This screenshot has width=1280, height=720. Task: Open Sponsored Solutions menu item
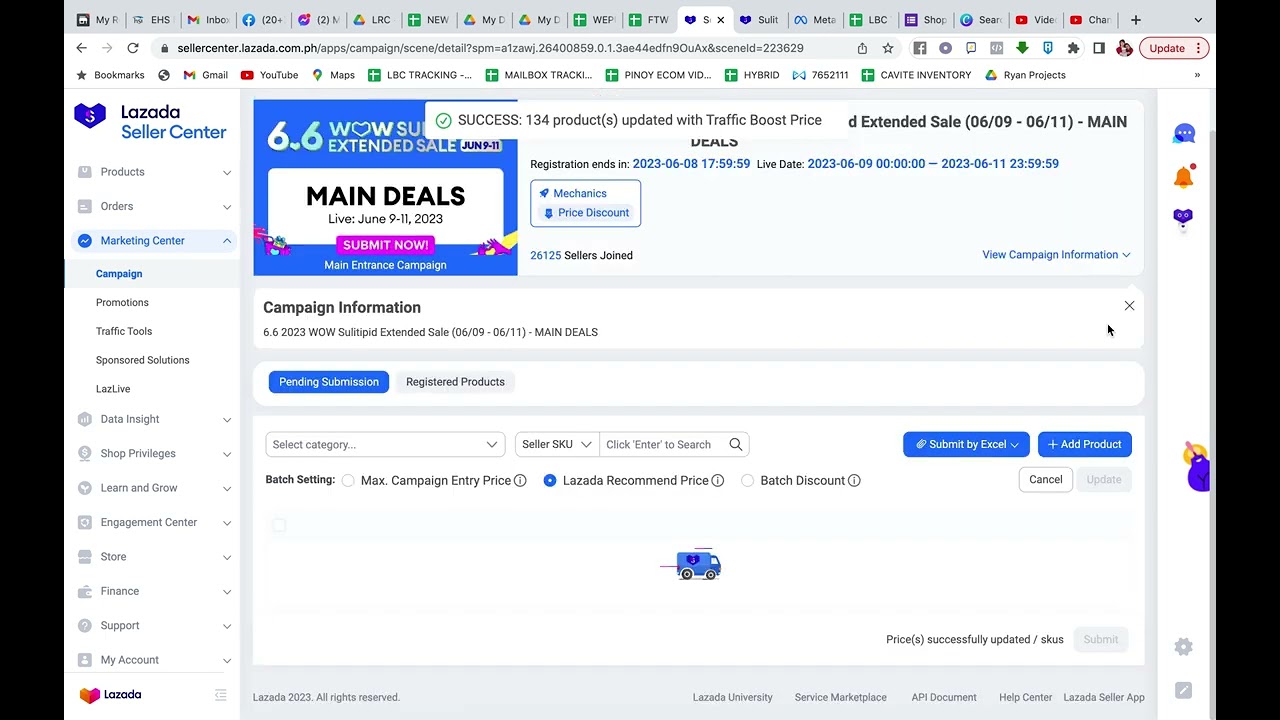click(142, 360)
